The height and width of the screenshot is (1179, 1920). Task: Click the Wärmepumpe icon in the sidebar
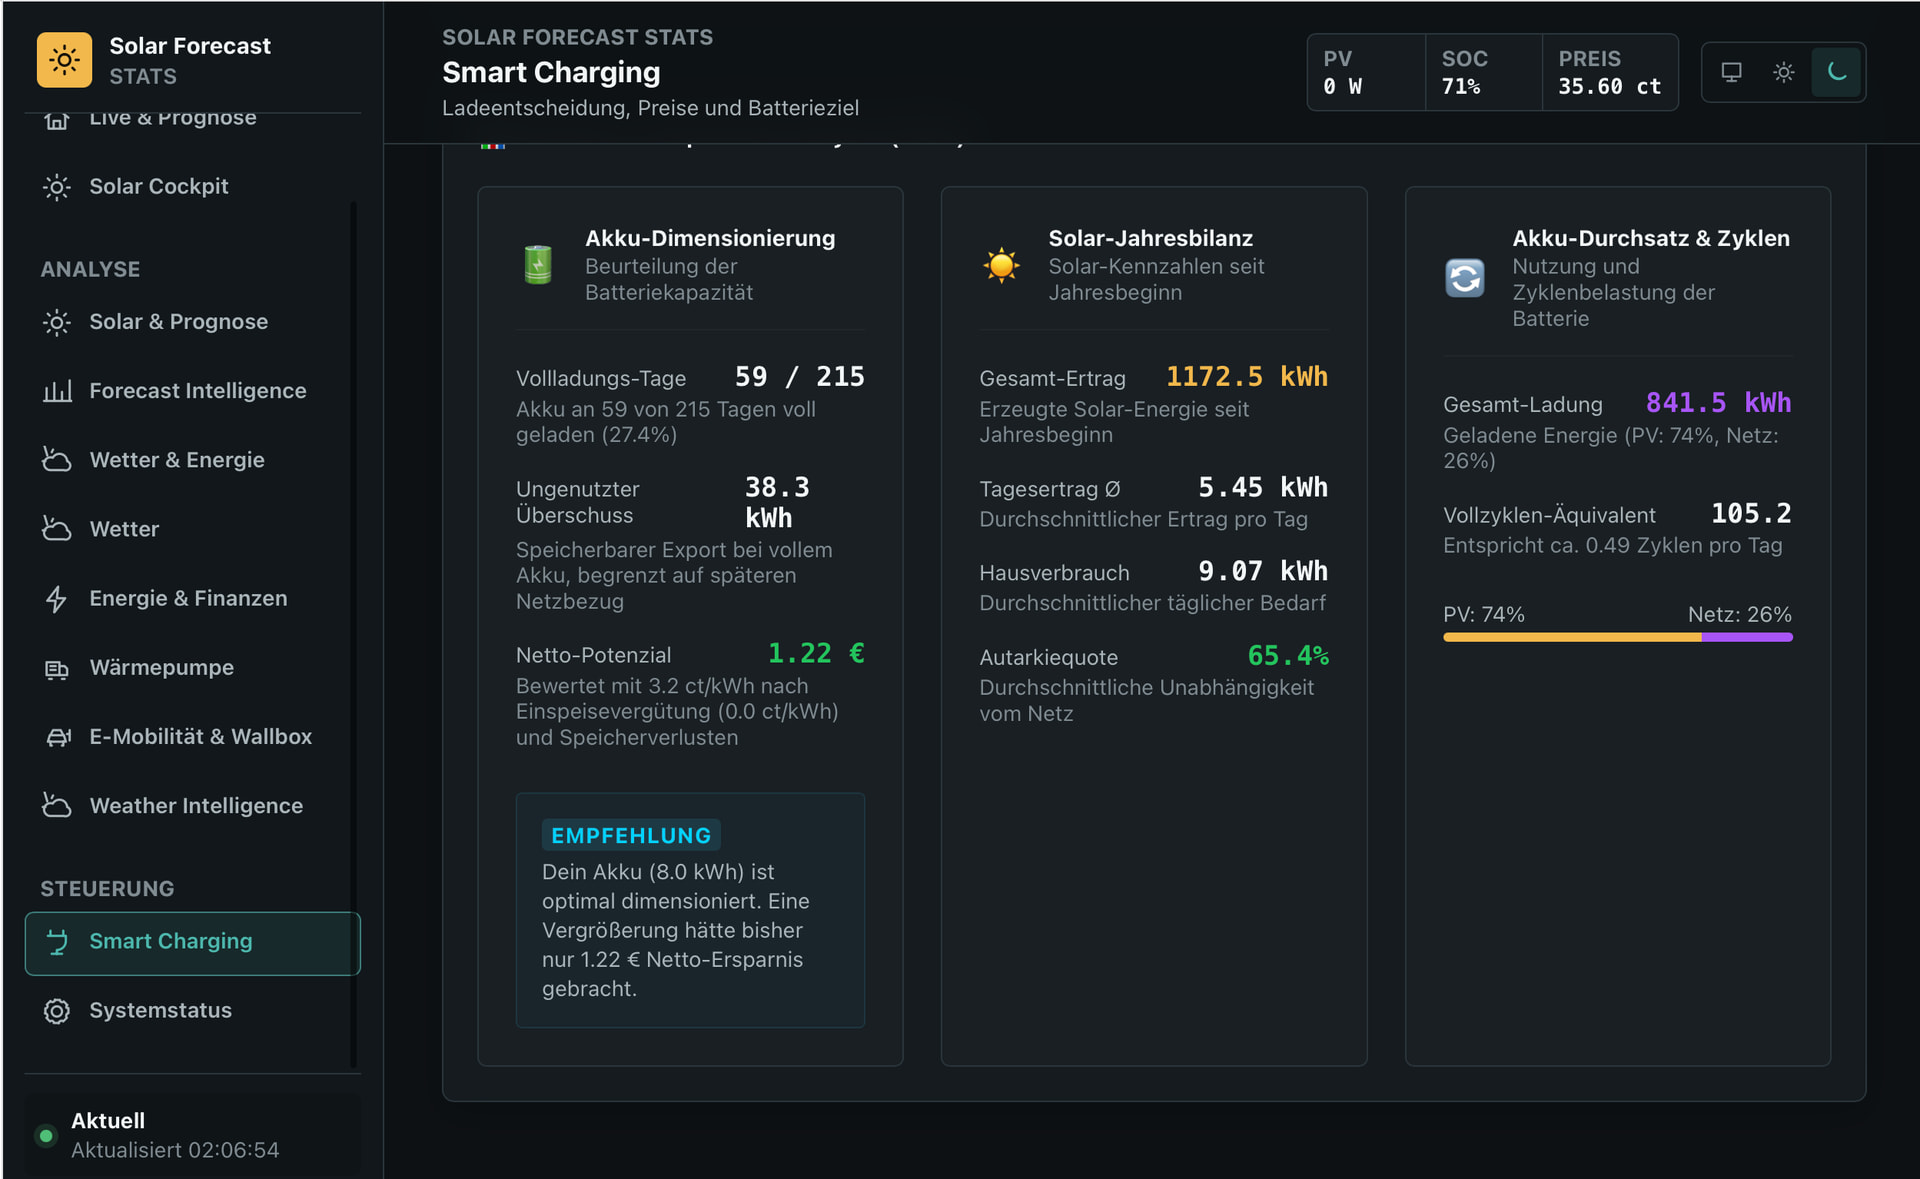coord(57,669)
